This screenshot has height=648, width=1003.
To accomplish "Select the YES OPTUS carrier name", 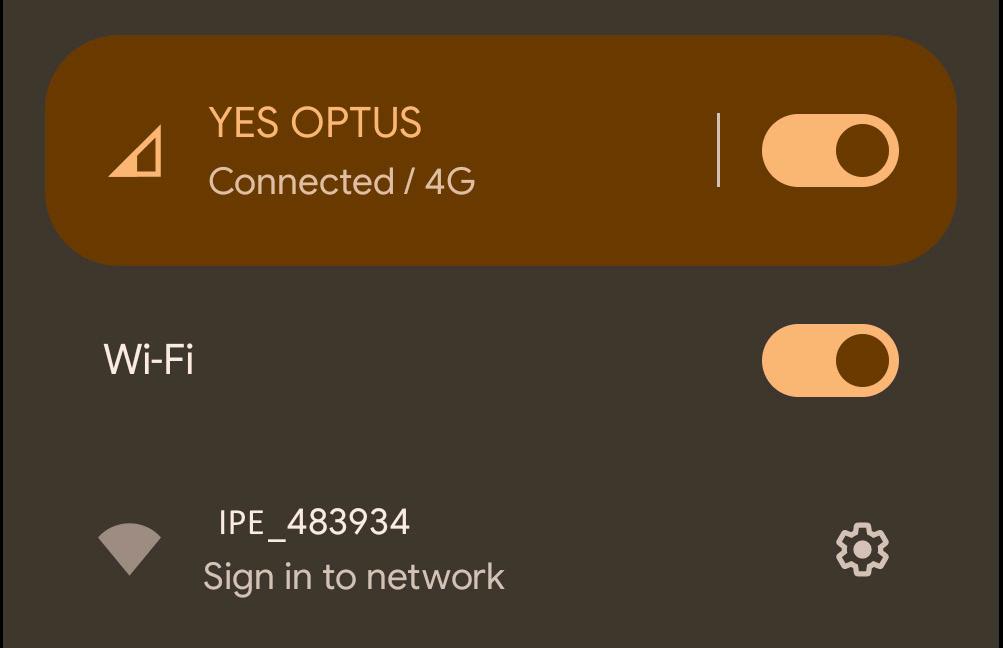I will [315, 122].
